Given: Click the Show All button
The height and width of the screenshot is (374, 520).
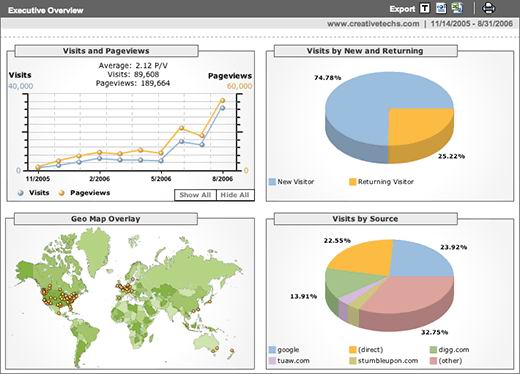Looking at the screenshot, I should tap(195, 195).
